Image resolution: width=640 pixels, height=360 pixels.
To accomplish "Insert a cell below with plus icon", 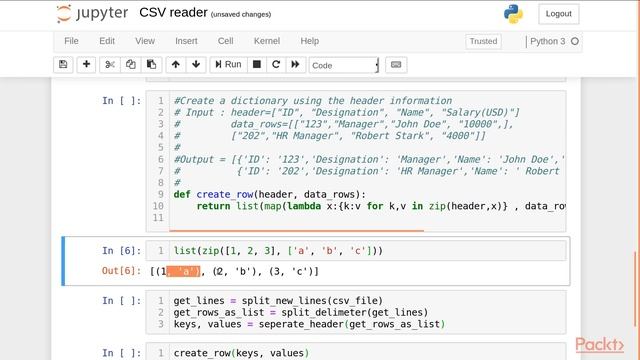I will click(86, 64).
